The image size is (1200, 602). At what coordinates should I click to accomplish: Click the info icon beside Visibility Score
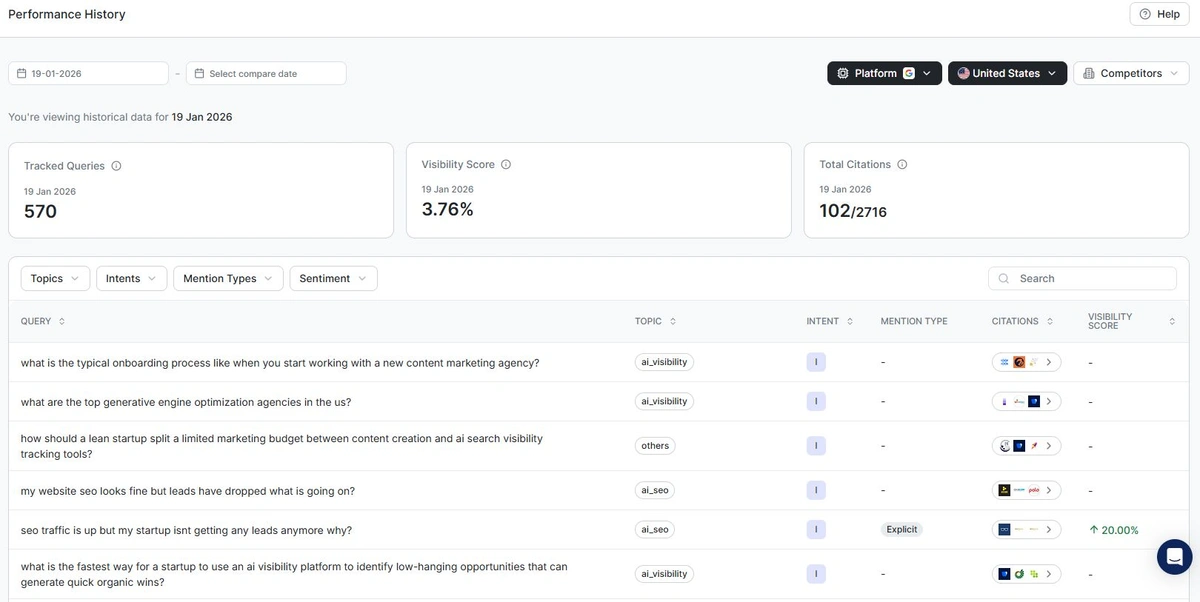(507, 164)
